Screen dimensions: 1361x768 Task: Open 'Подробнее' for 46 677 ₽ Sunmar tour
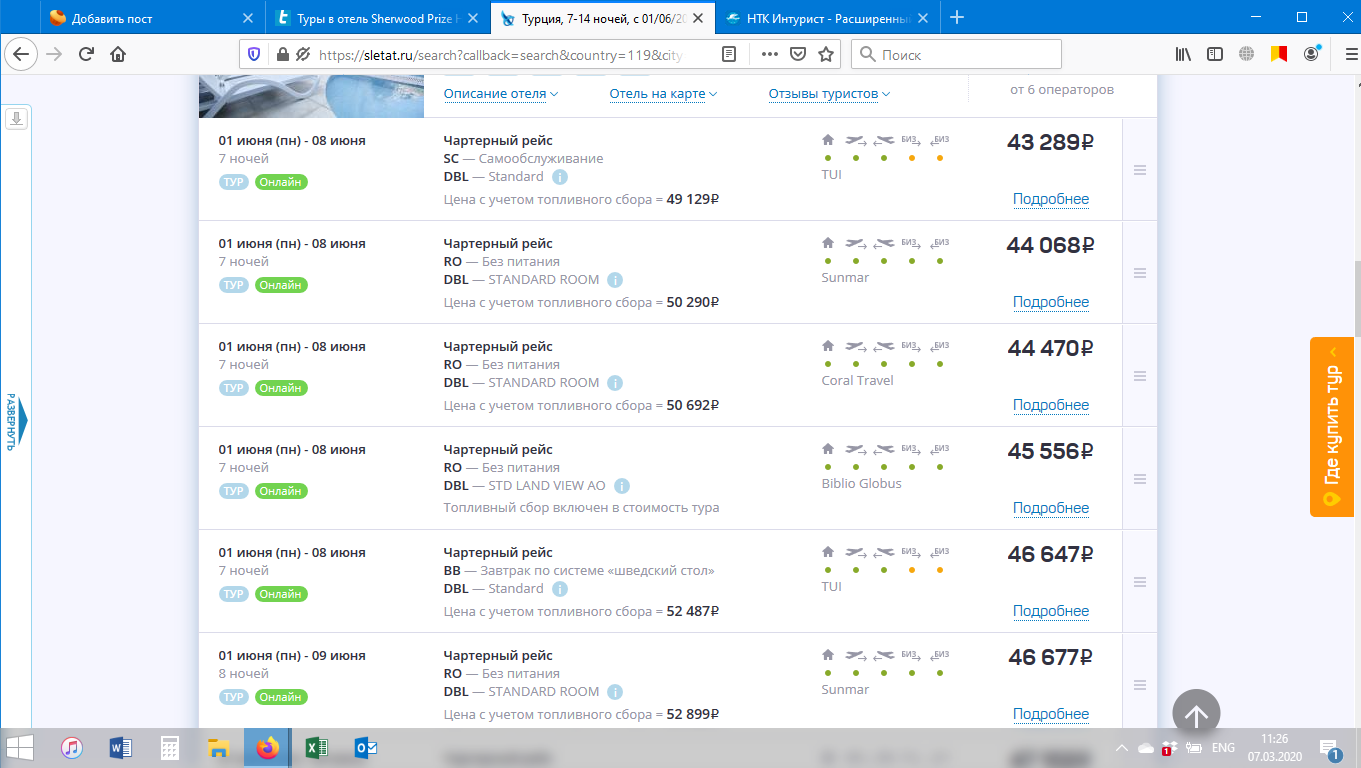1051,714
